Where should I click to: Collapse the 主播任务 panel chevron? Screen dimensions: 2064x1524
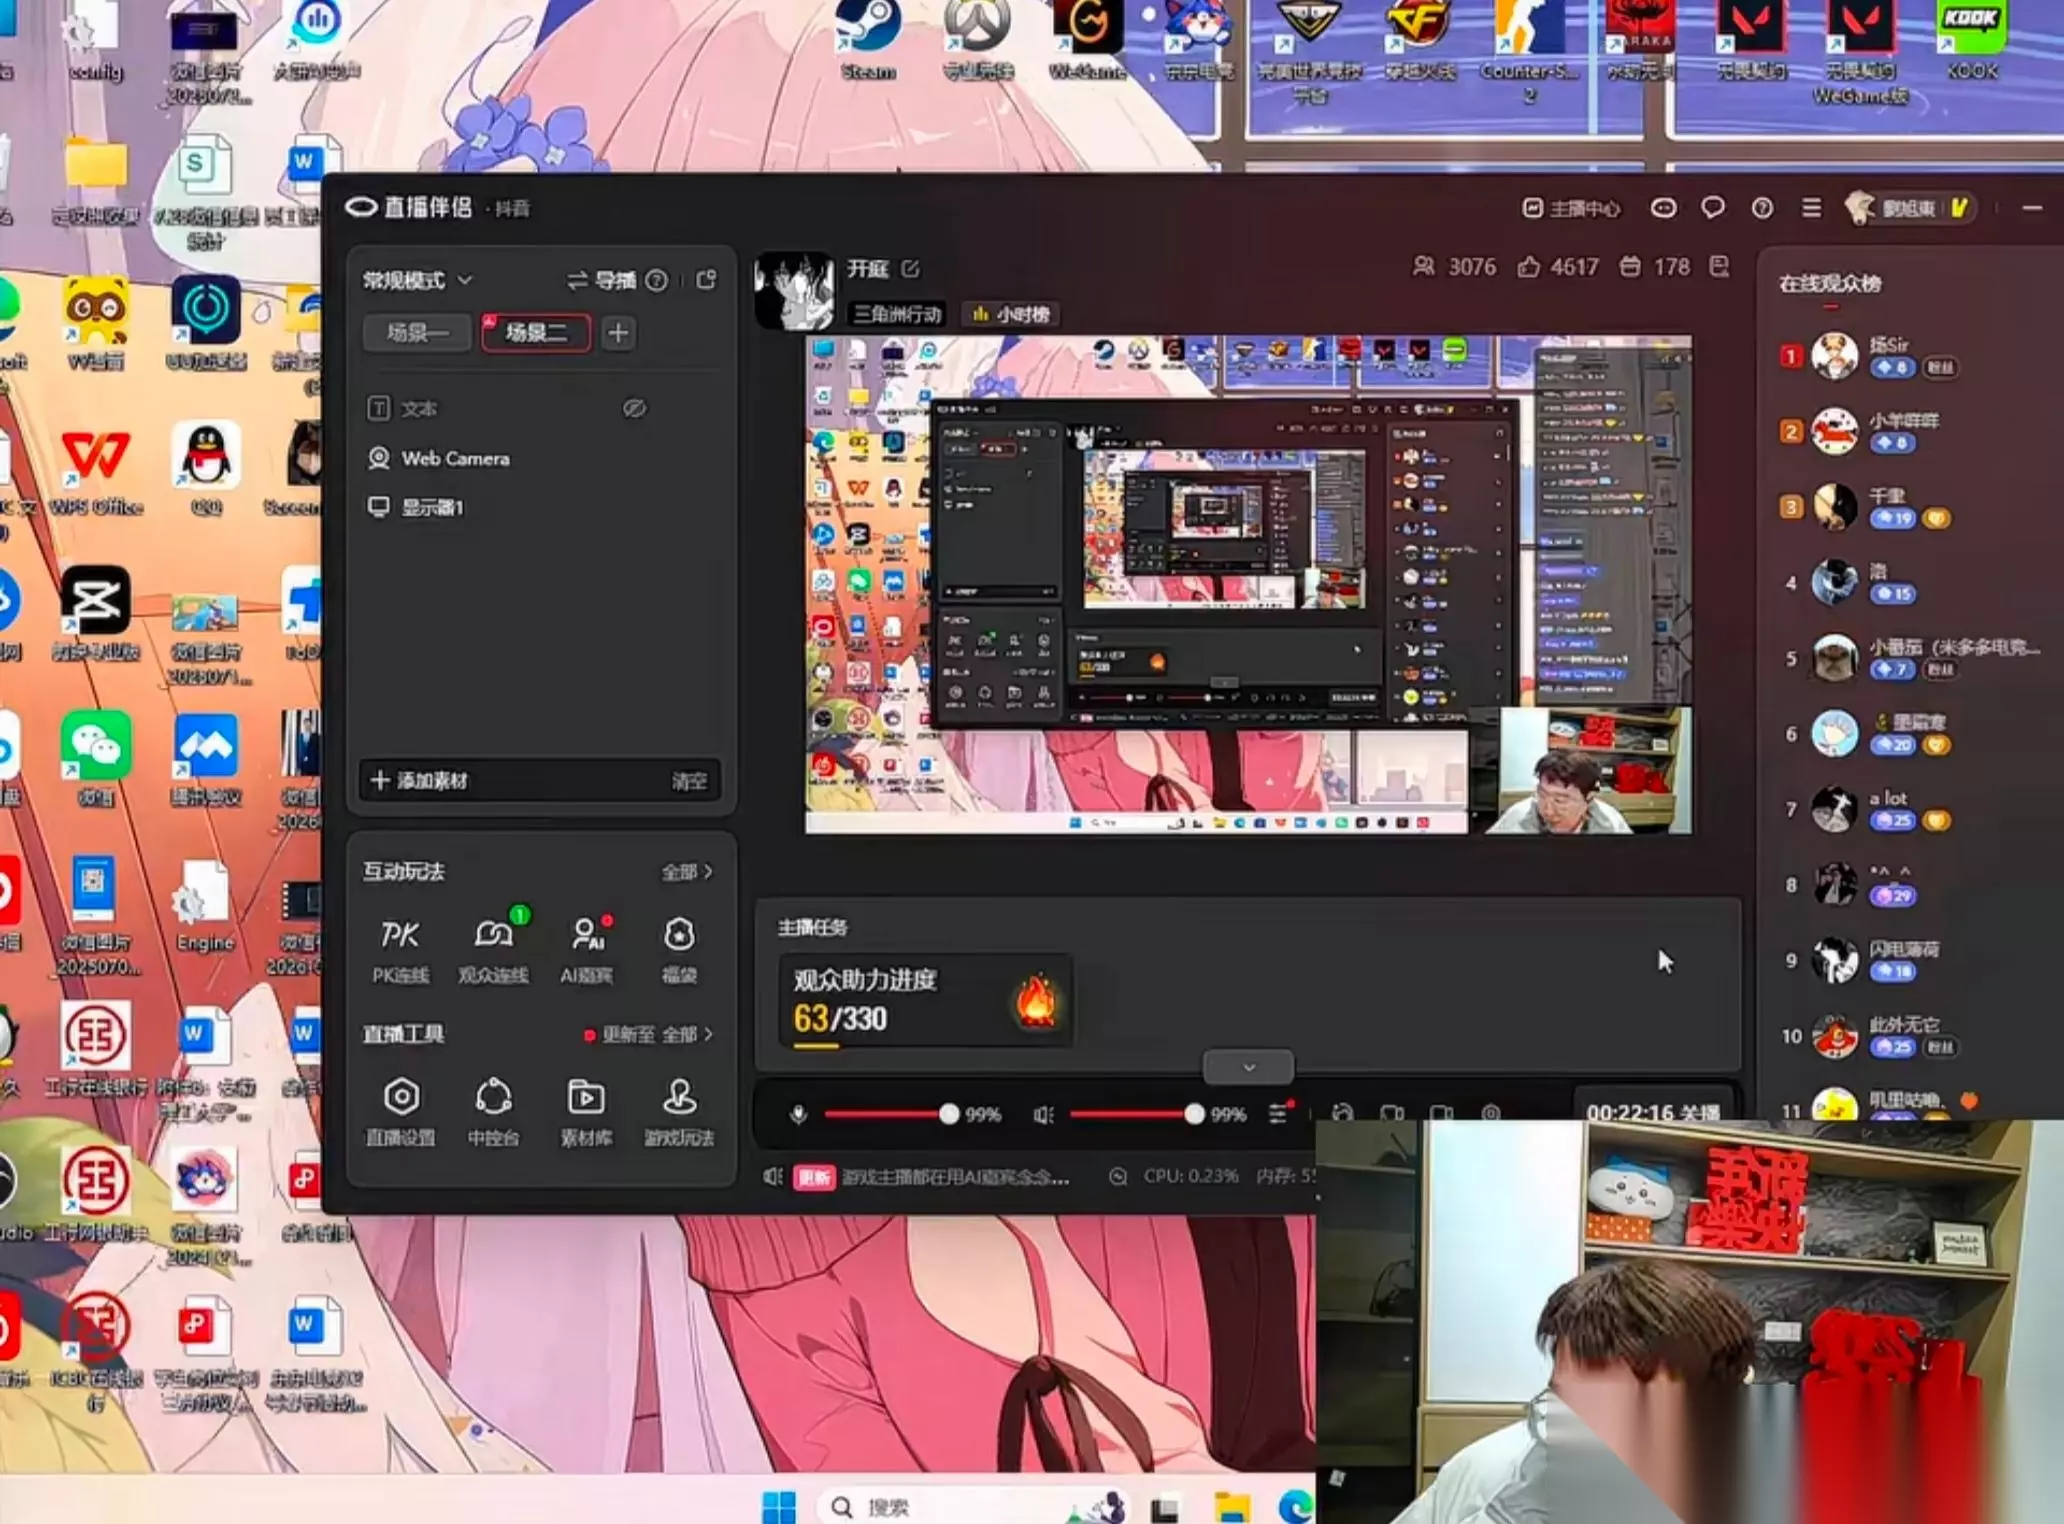click(x=1248, y=1068)
